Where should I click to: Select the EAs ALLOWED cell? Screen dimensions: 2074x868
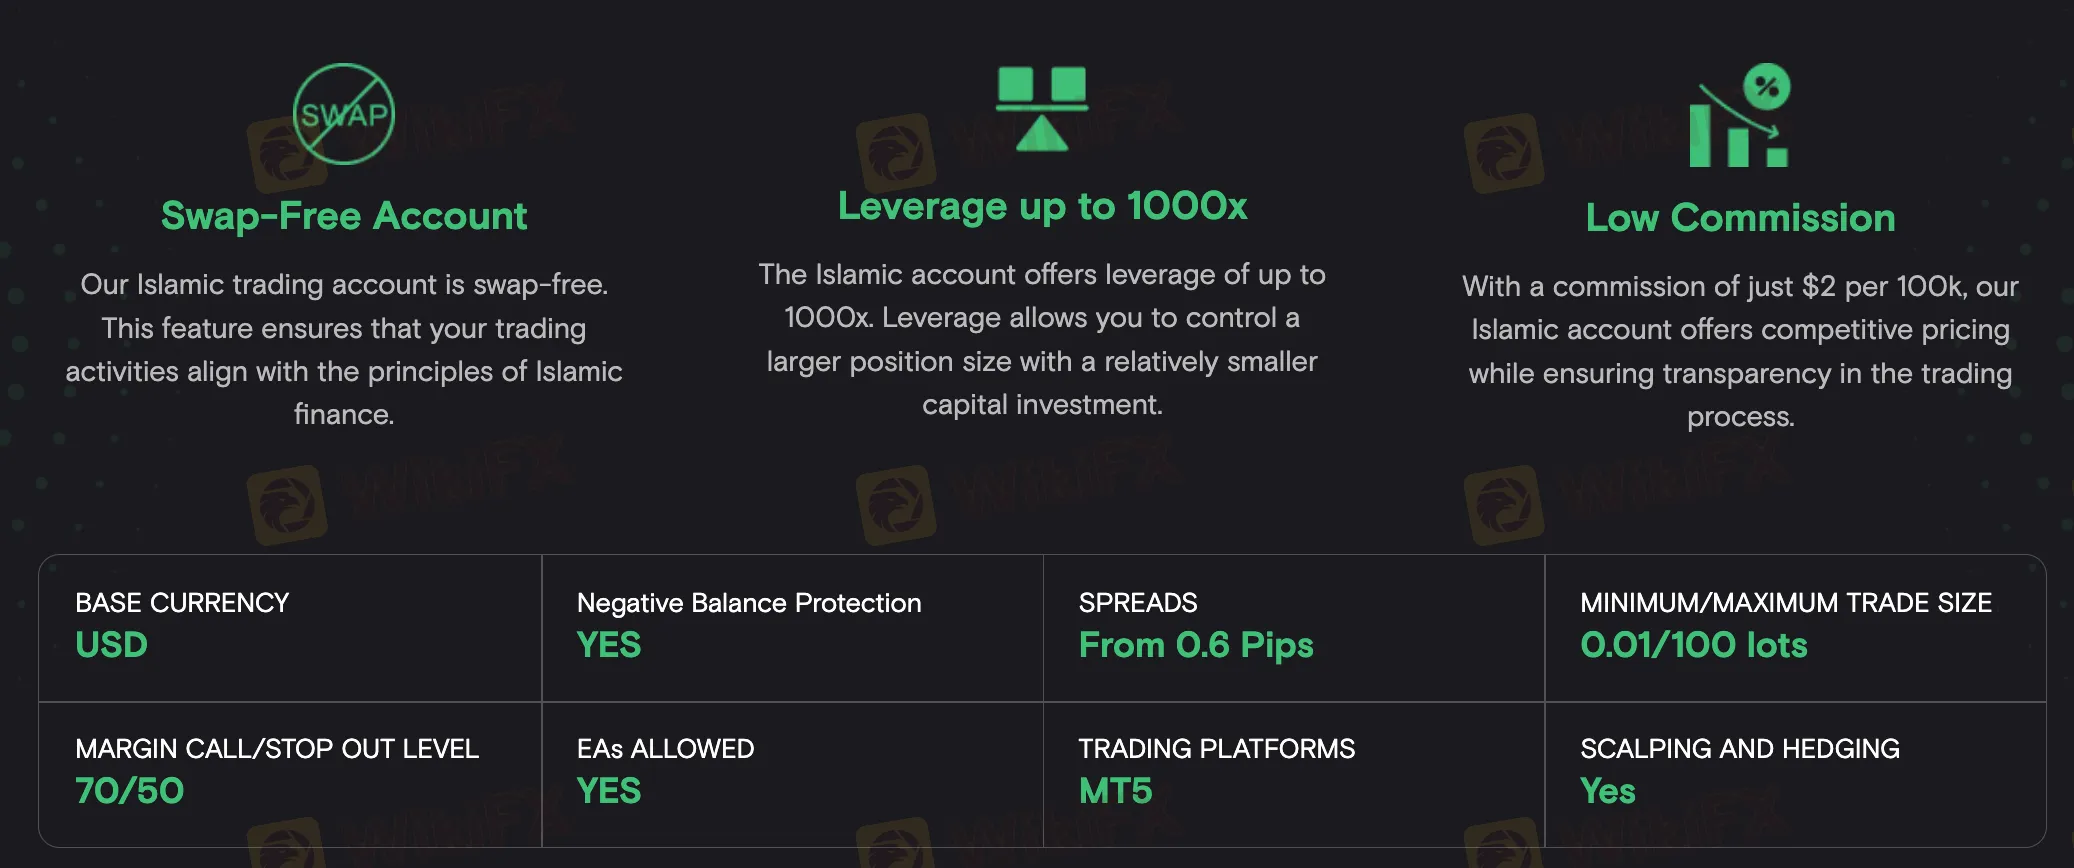point(792,775)
